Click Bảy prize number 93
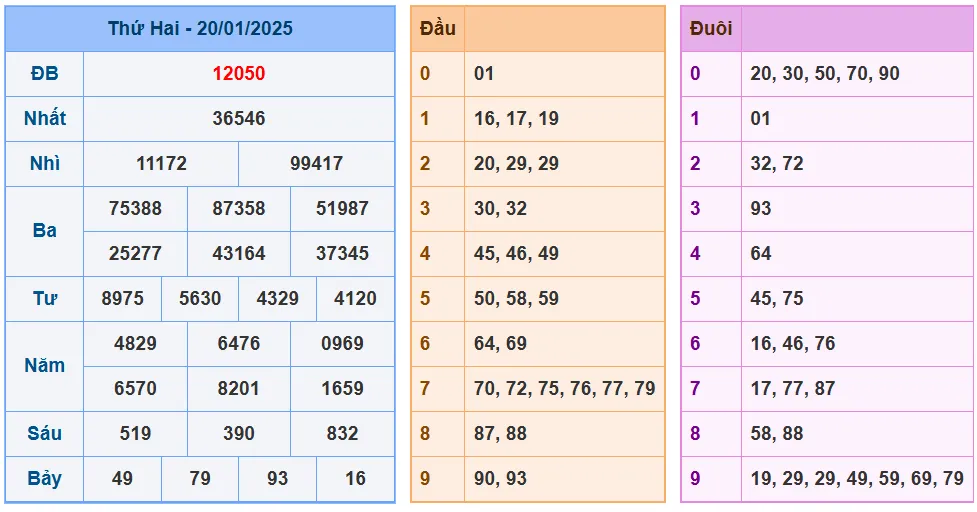Image resolution: width=977 pixels, height=512 pixels. (x=277, y=478)
